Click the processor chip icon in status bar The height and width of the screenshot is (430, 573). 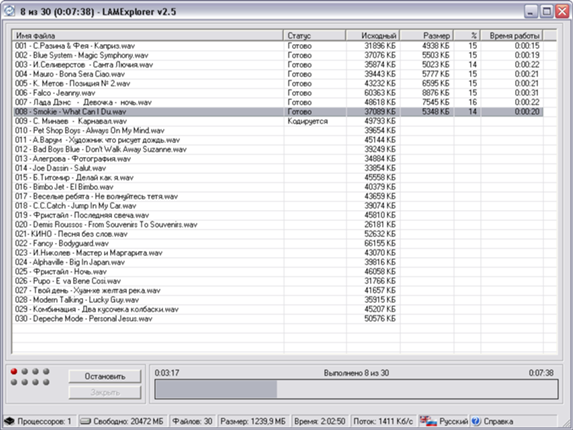click(9, 421)
